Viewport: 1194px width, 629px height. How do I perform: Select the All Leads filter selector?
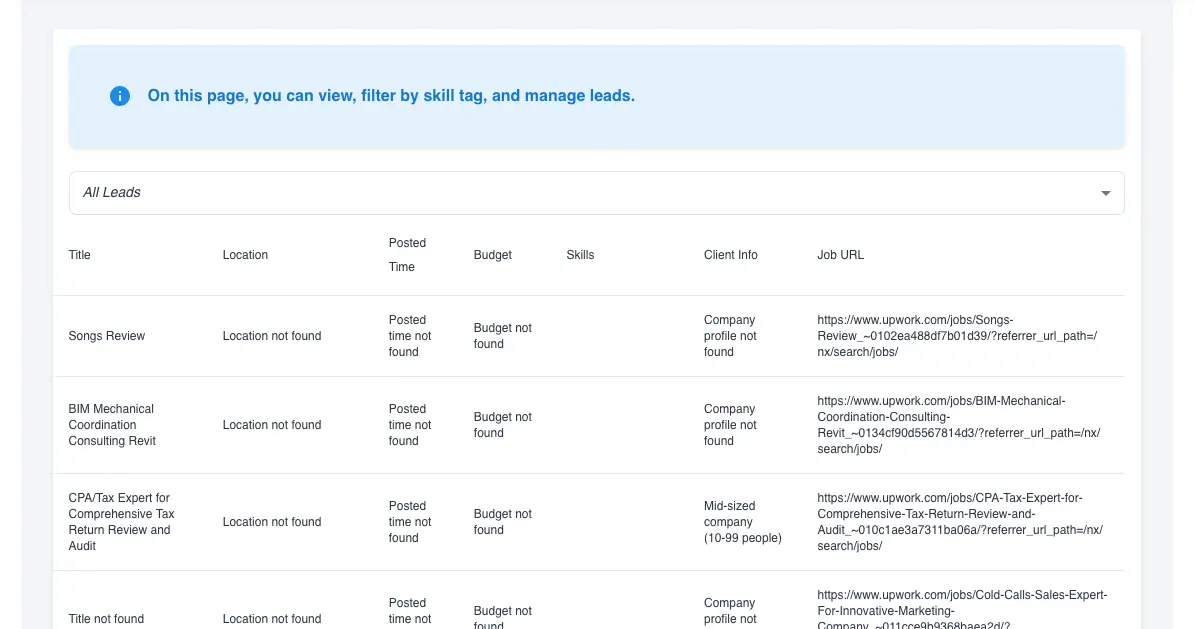pos(596,192)
